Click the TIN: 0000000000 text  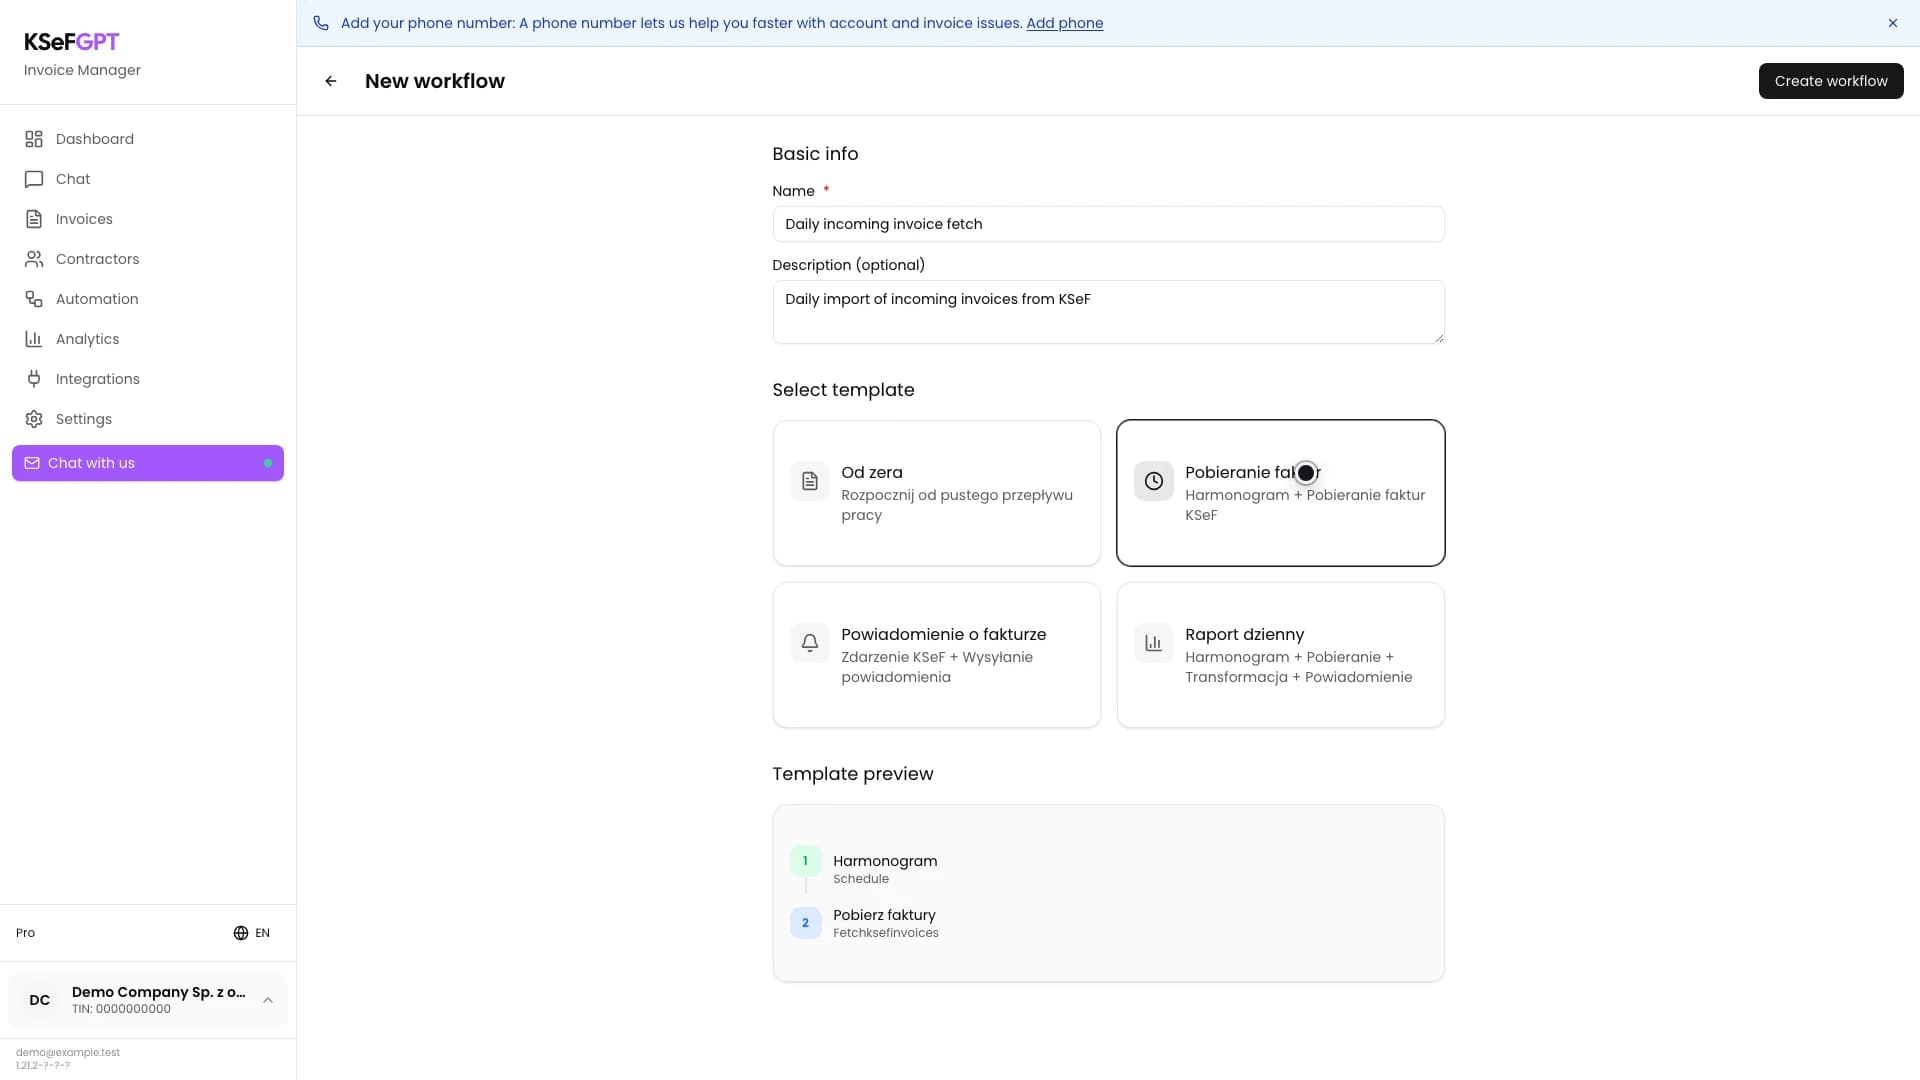(x=121, y=1009)
